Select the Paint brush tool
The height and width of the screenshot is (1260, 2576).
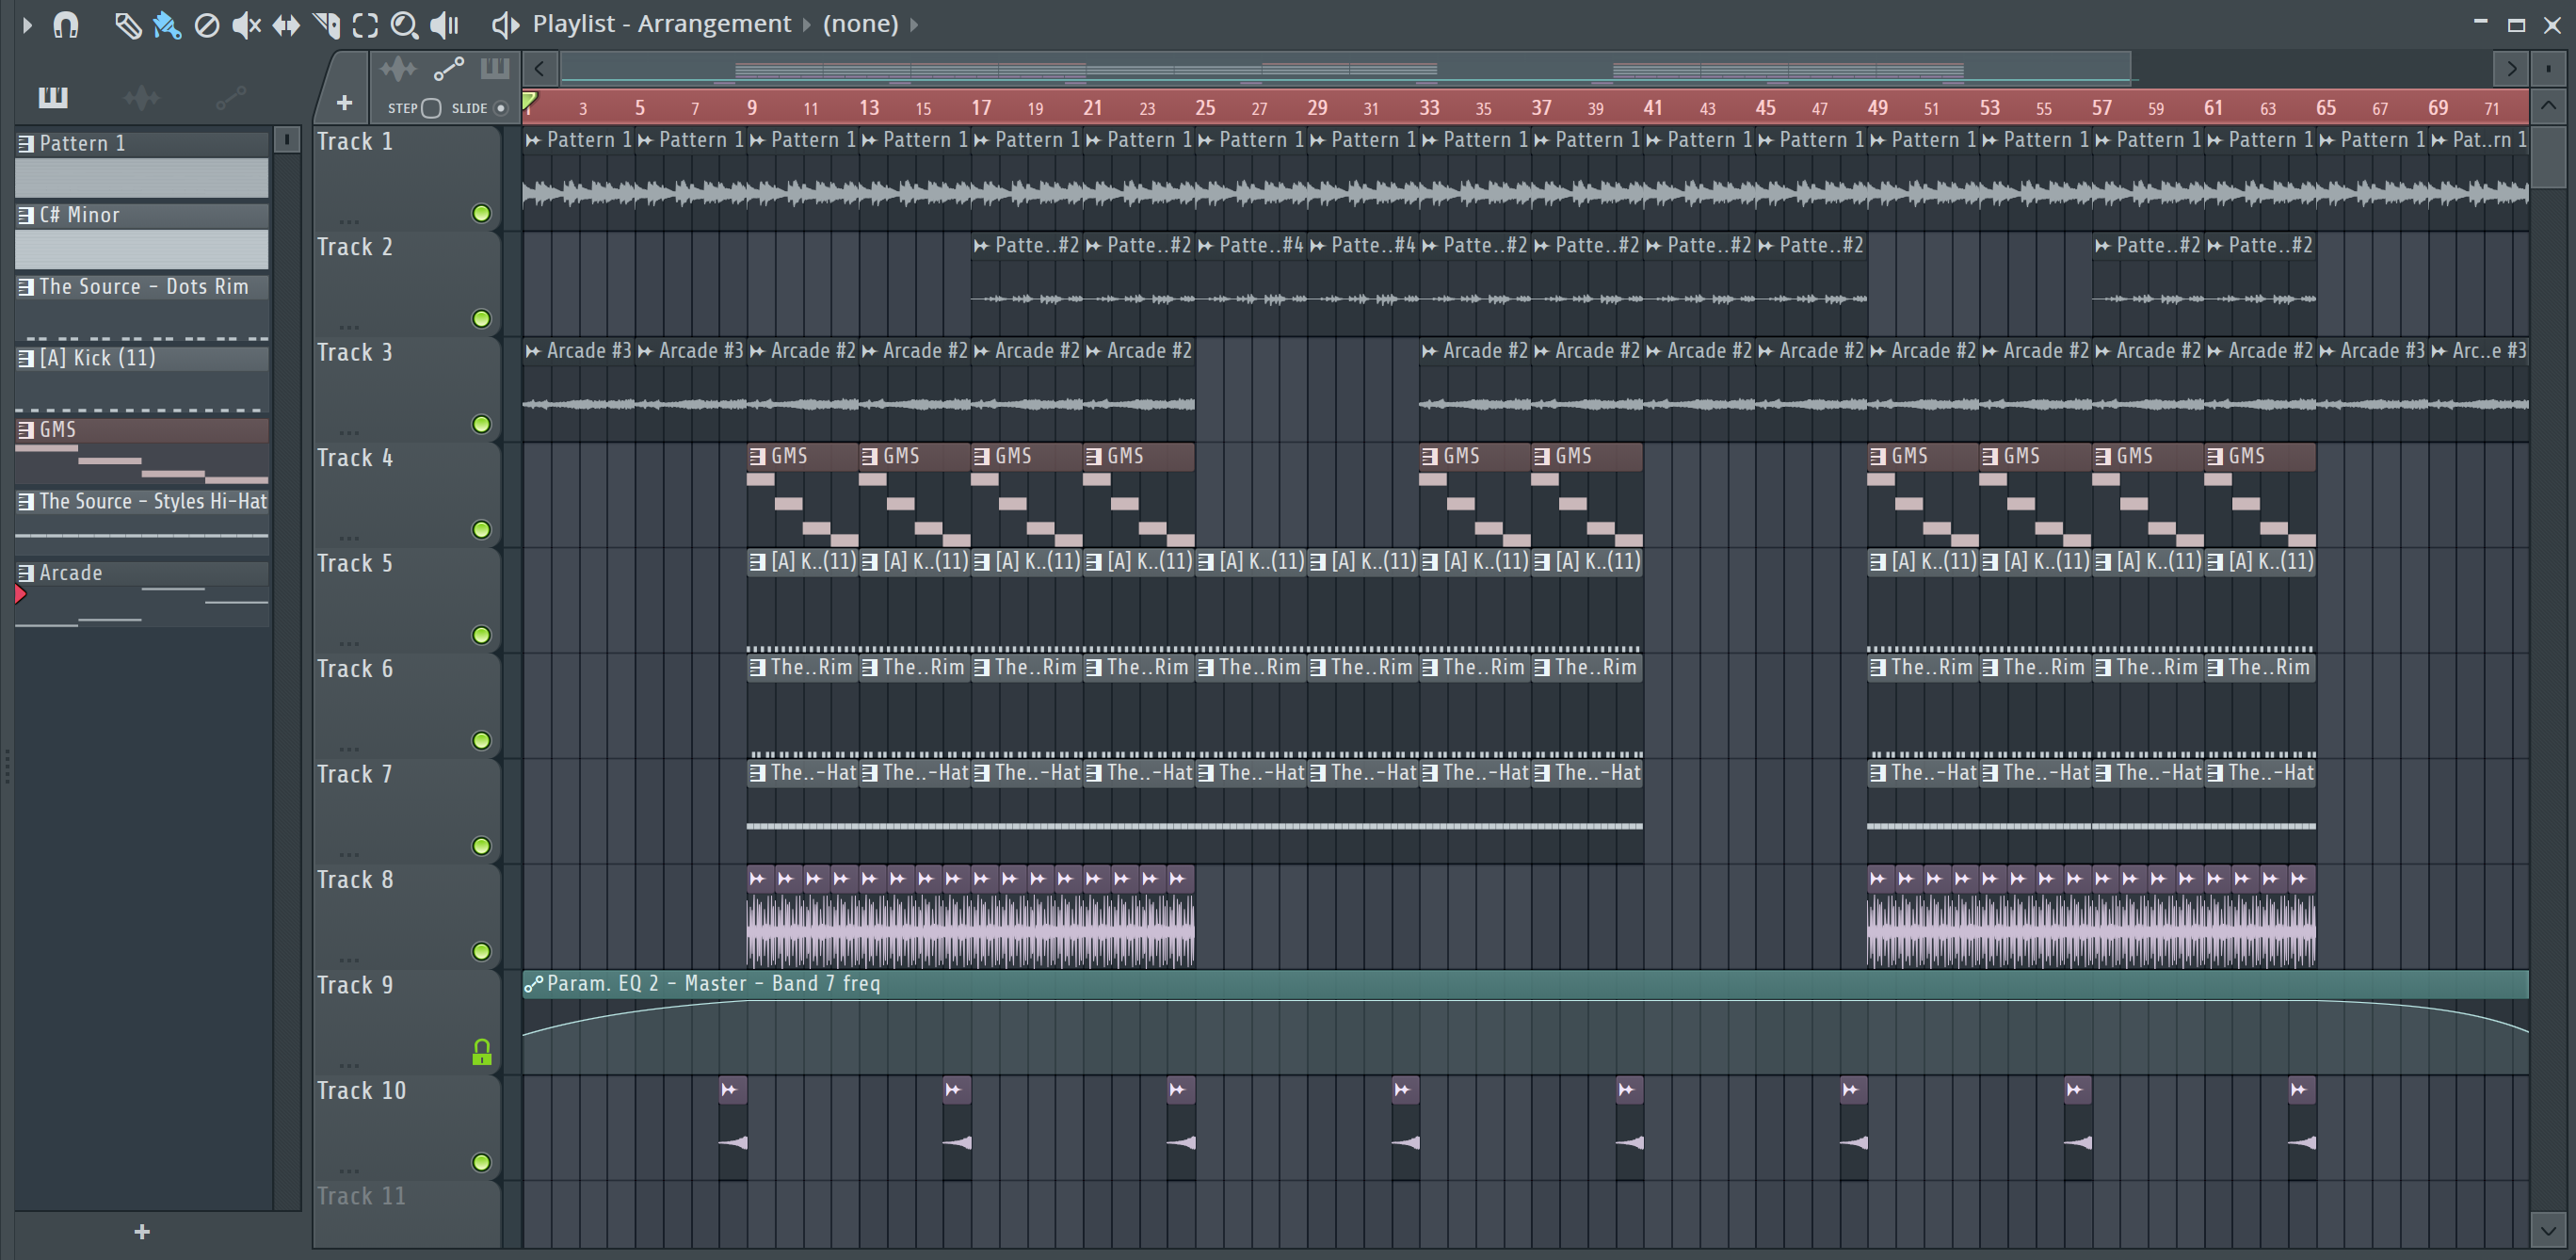(167, 25)
